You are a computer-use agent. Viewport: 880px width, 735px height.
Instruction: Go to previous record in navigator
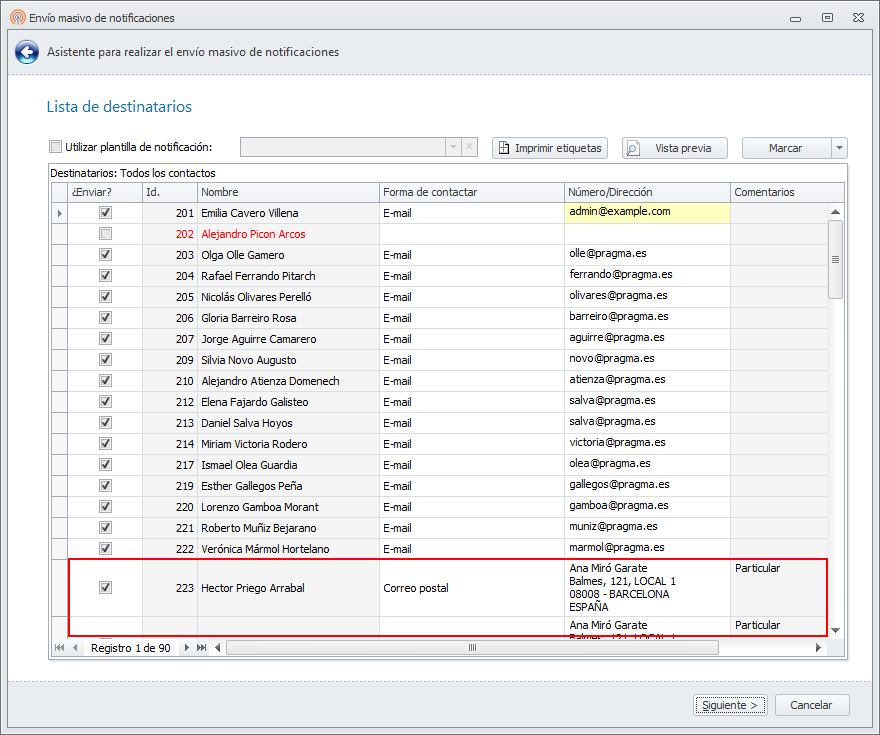(75, 648)
